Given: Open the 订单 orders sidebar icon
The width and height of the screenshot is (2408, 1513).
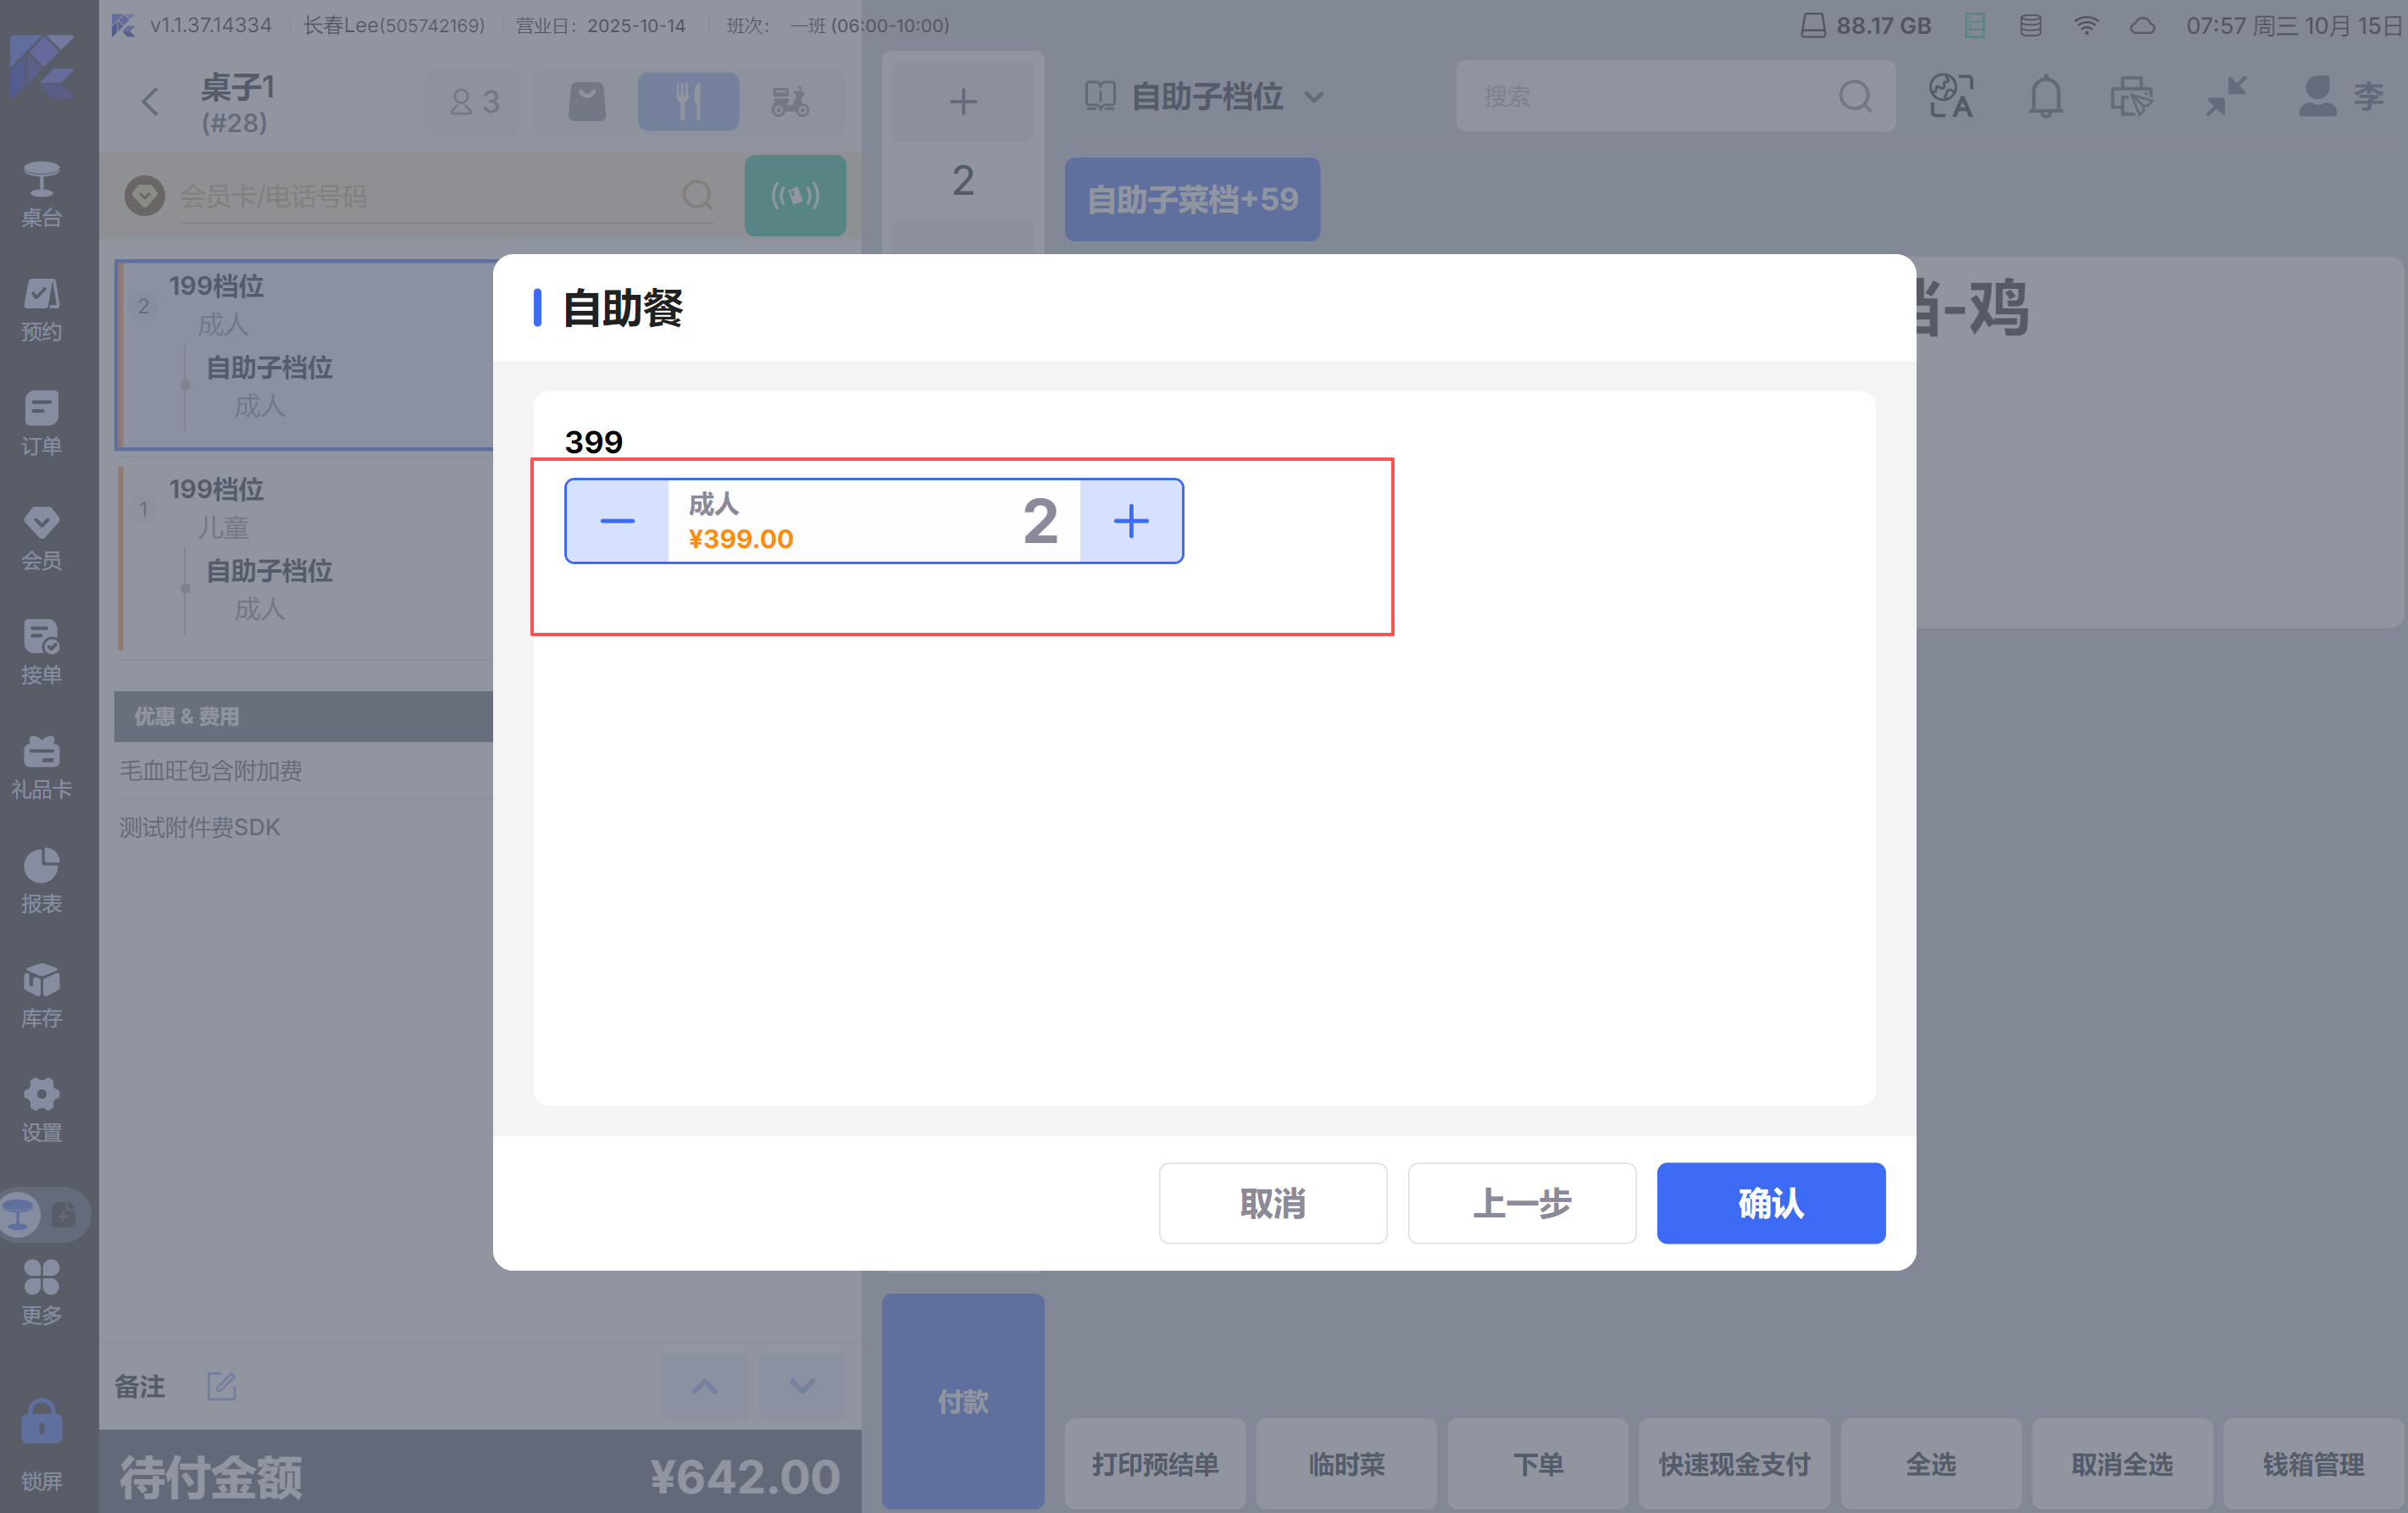Looking at the screenshot, I should click(x=41, y=423).
